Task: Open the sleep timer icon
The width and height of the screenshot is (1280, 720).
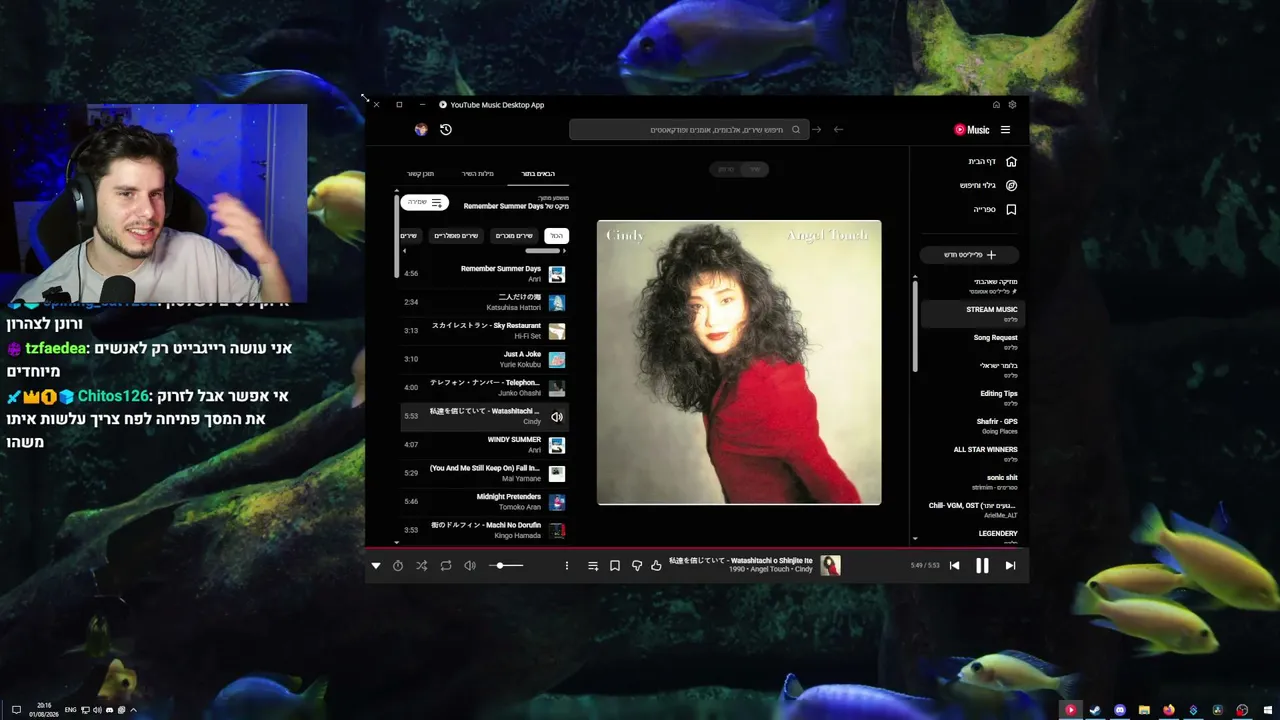Action: click(x=398, y=565)
